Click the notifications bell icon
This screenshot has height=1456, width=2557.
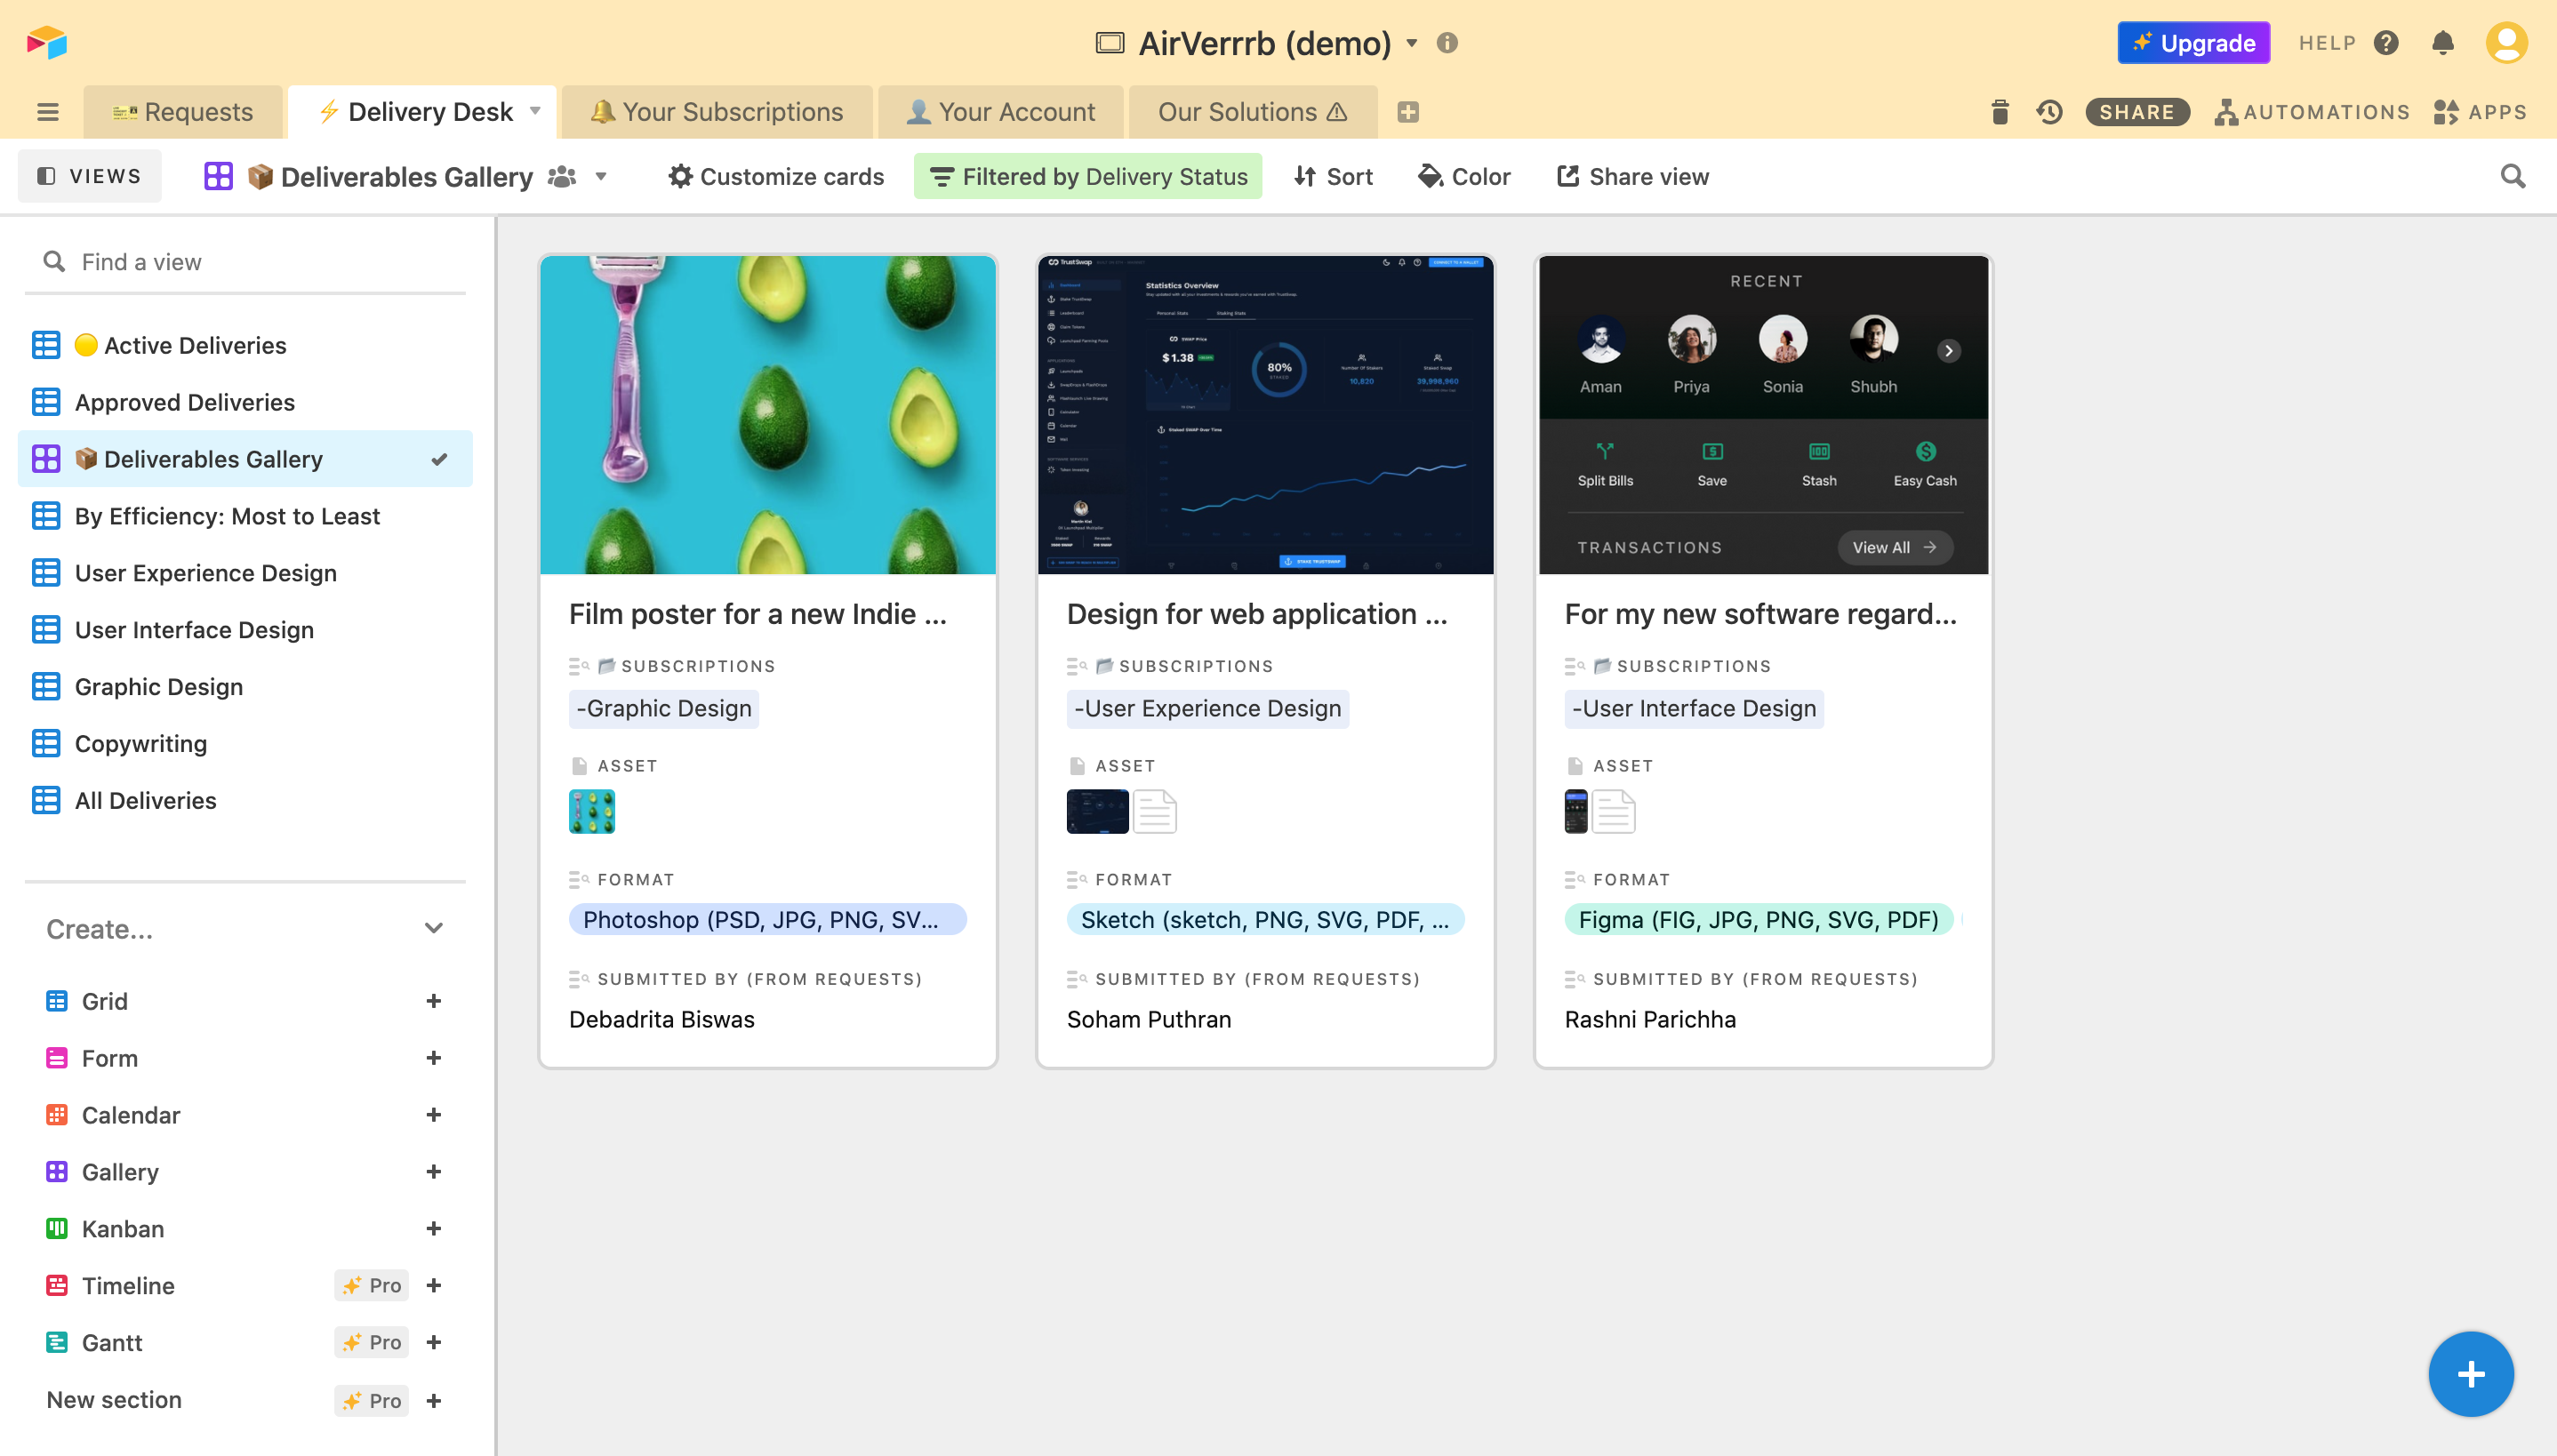(x=2442, y=43)
